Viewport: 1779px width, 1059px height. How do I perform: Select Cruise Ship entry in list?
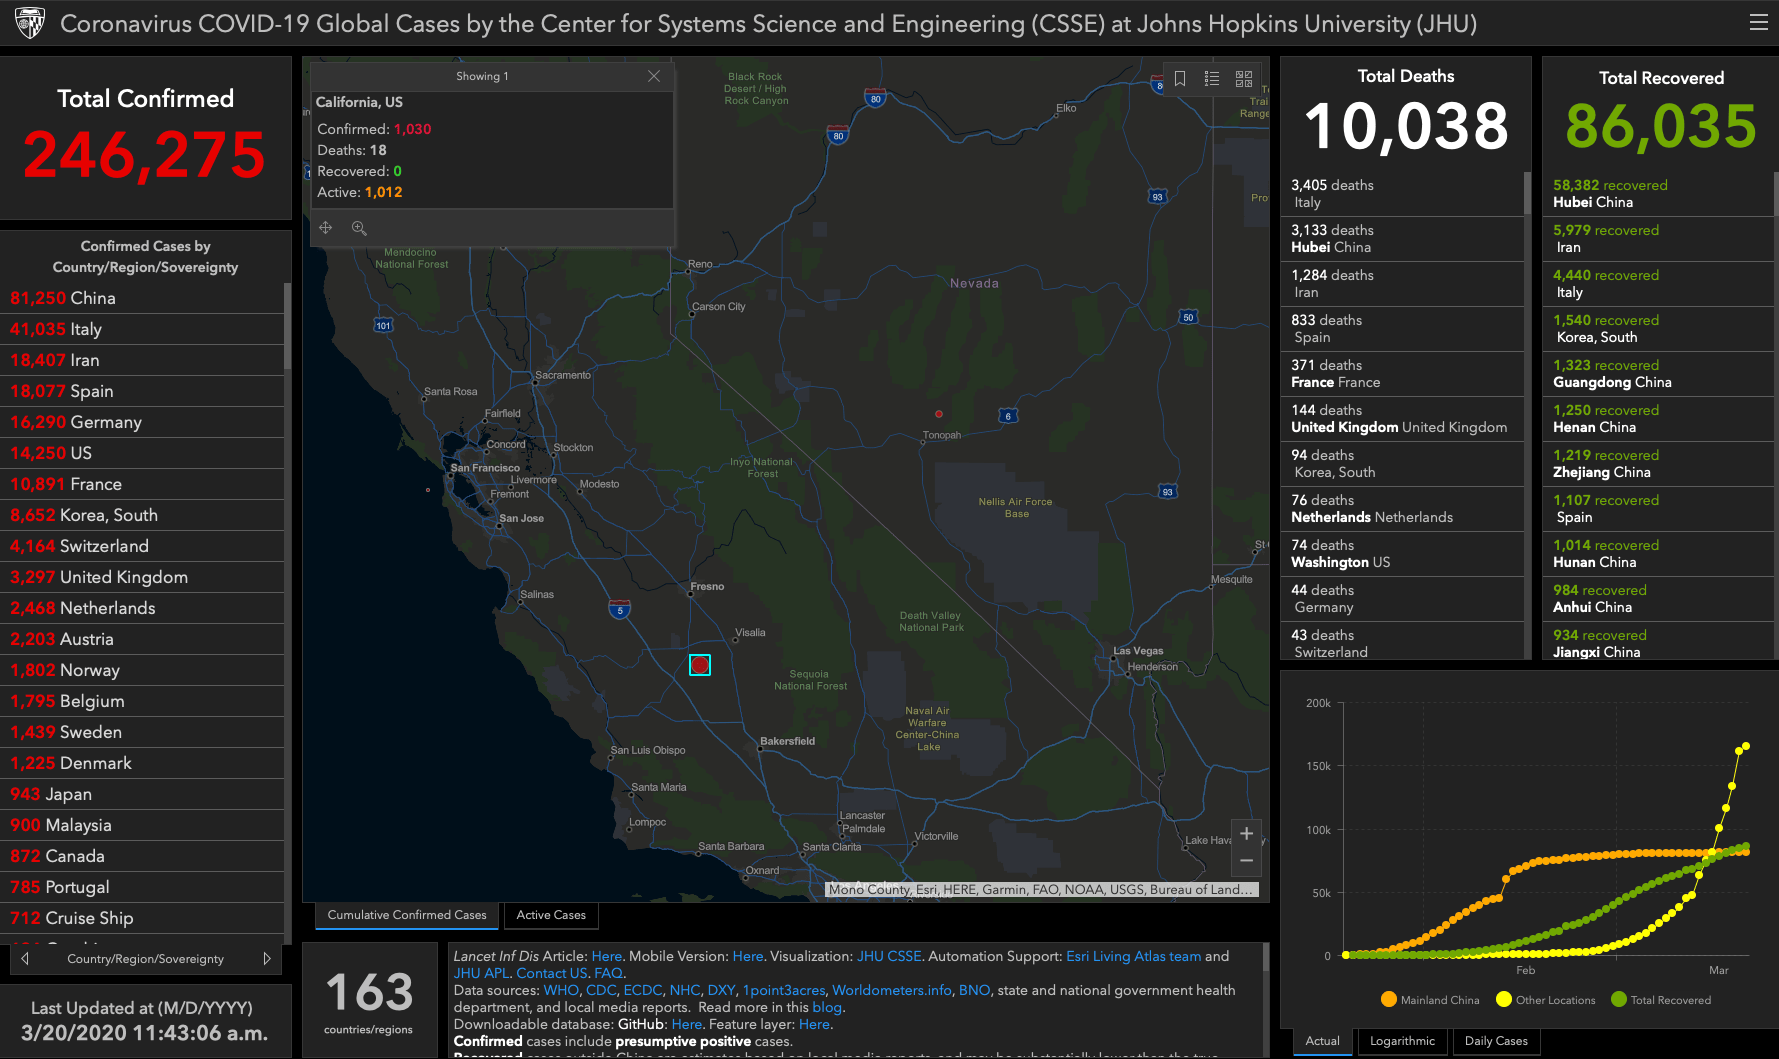pyautogui.click(x=143, y=918)
